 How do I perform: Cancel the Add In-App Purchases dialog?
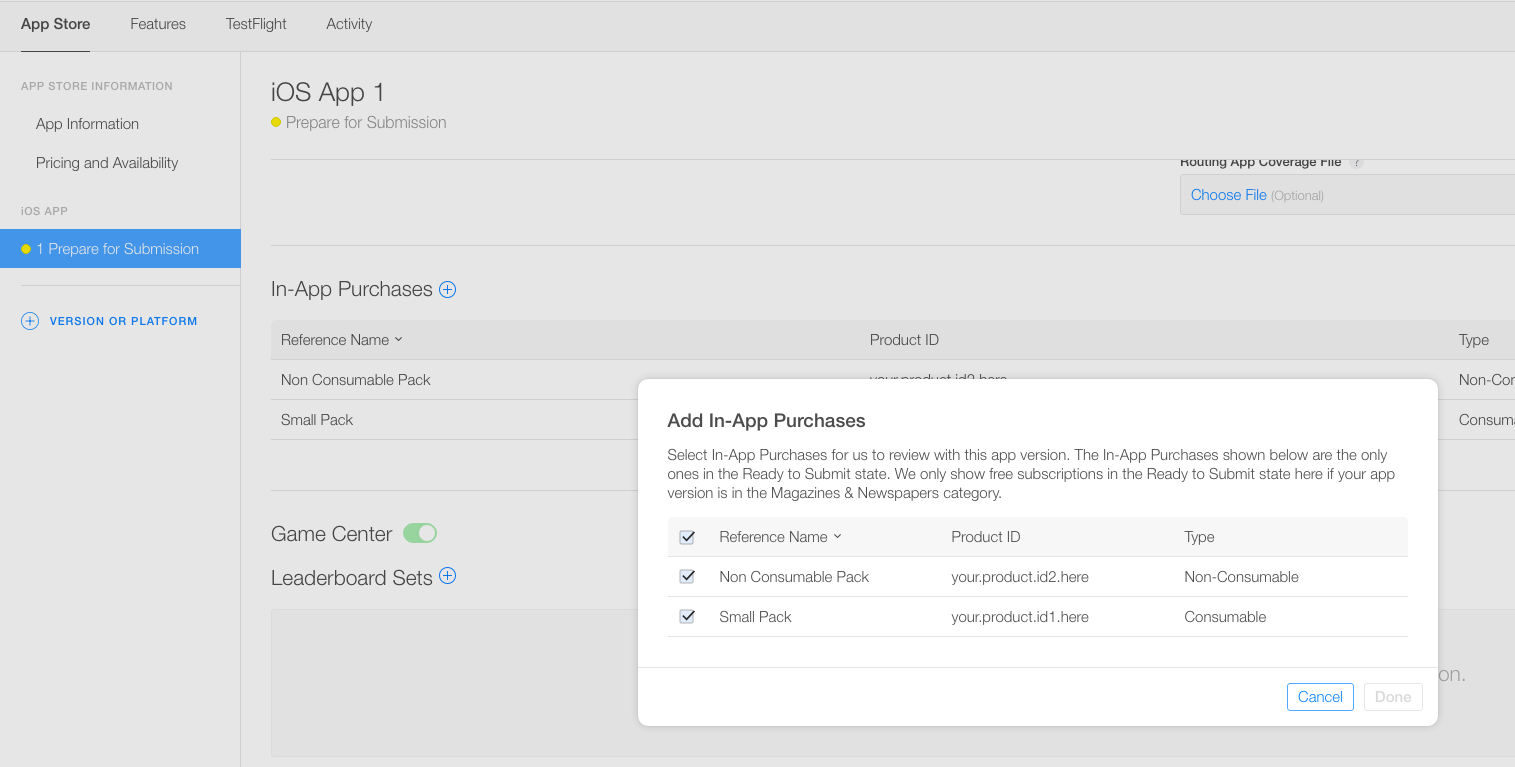tap(1320, 696)
